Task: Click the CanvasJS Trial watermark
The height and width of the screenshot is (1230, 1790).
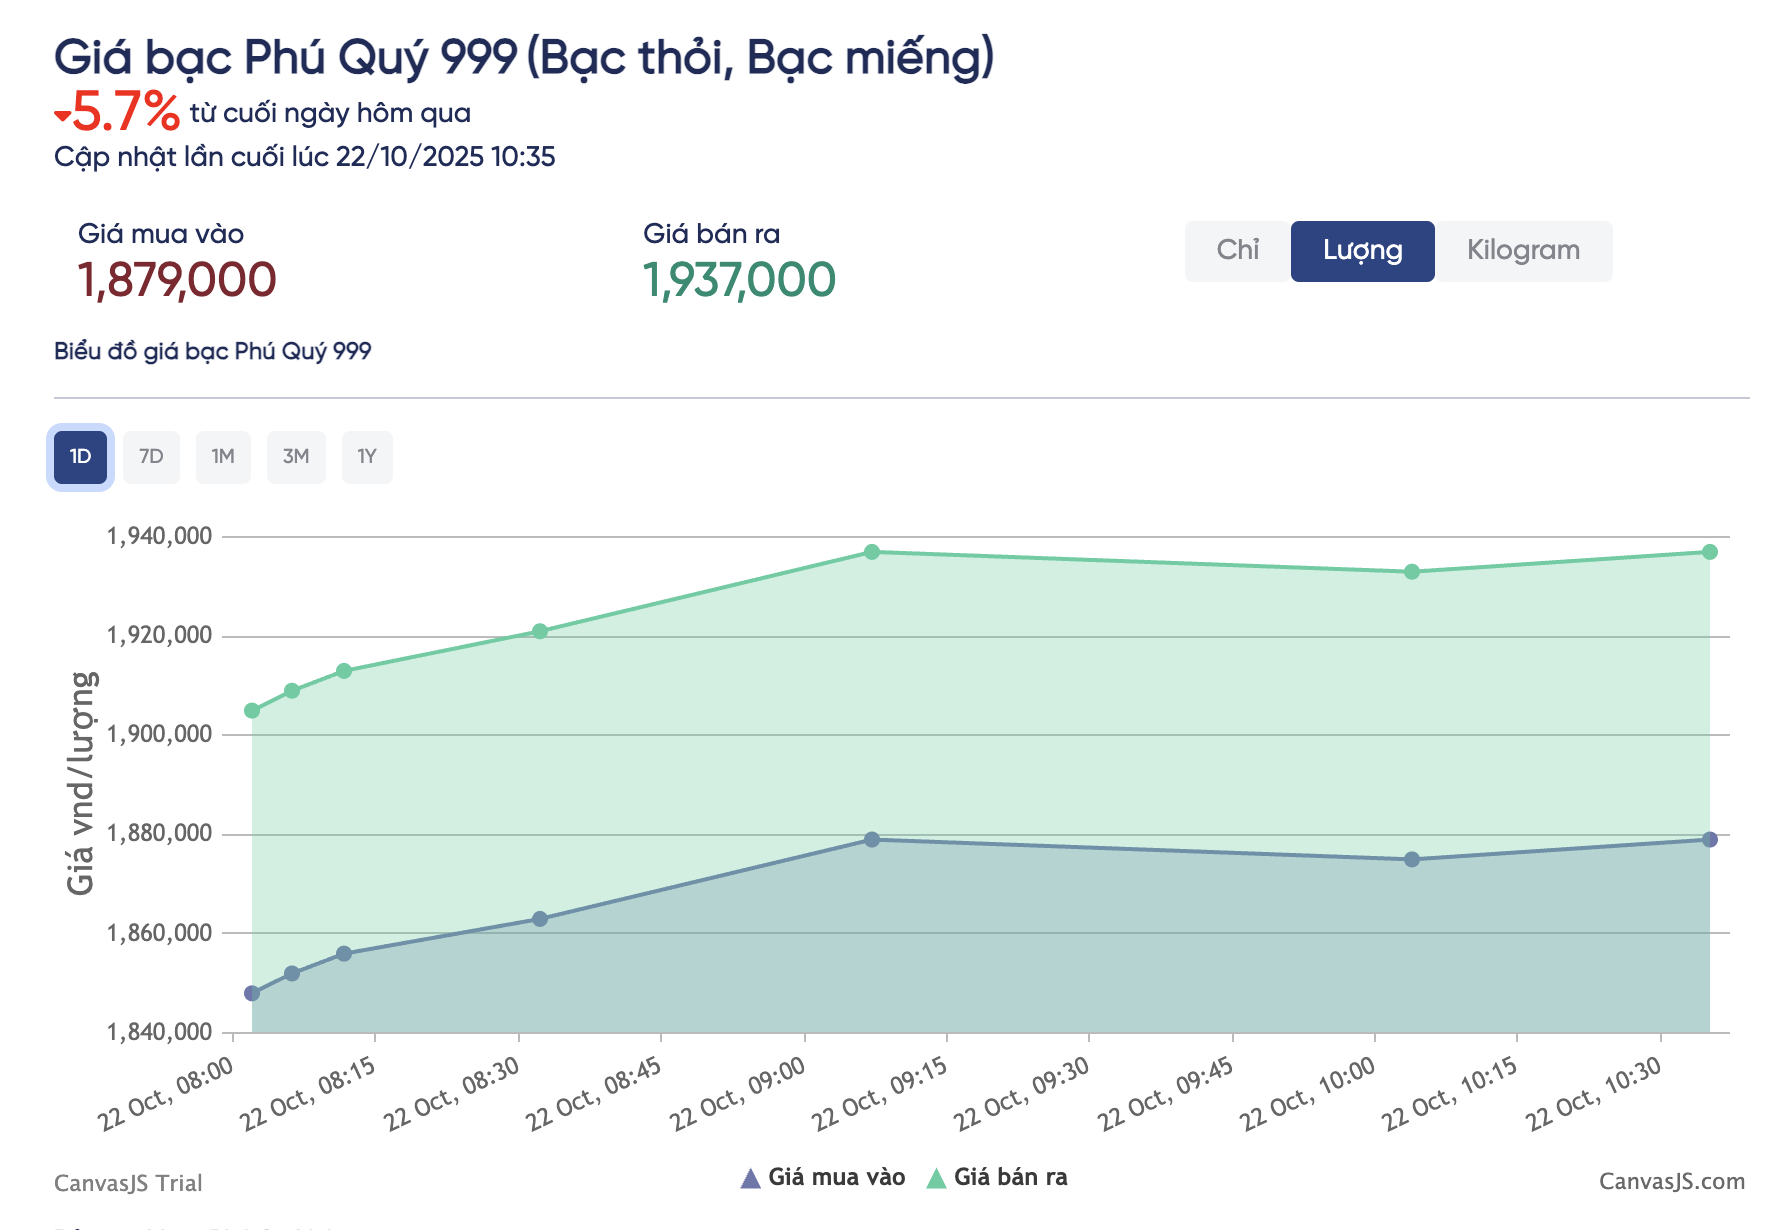Action: 128,1183
